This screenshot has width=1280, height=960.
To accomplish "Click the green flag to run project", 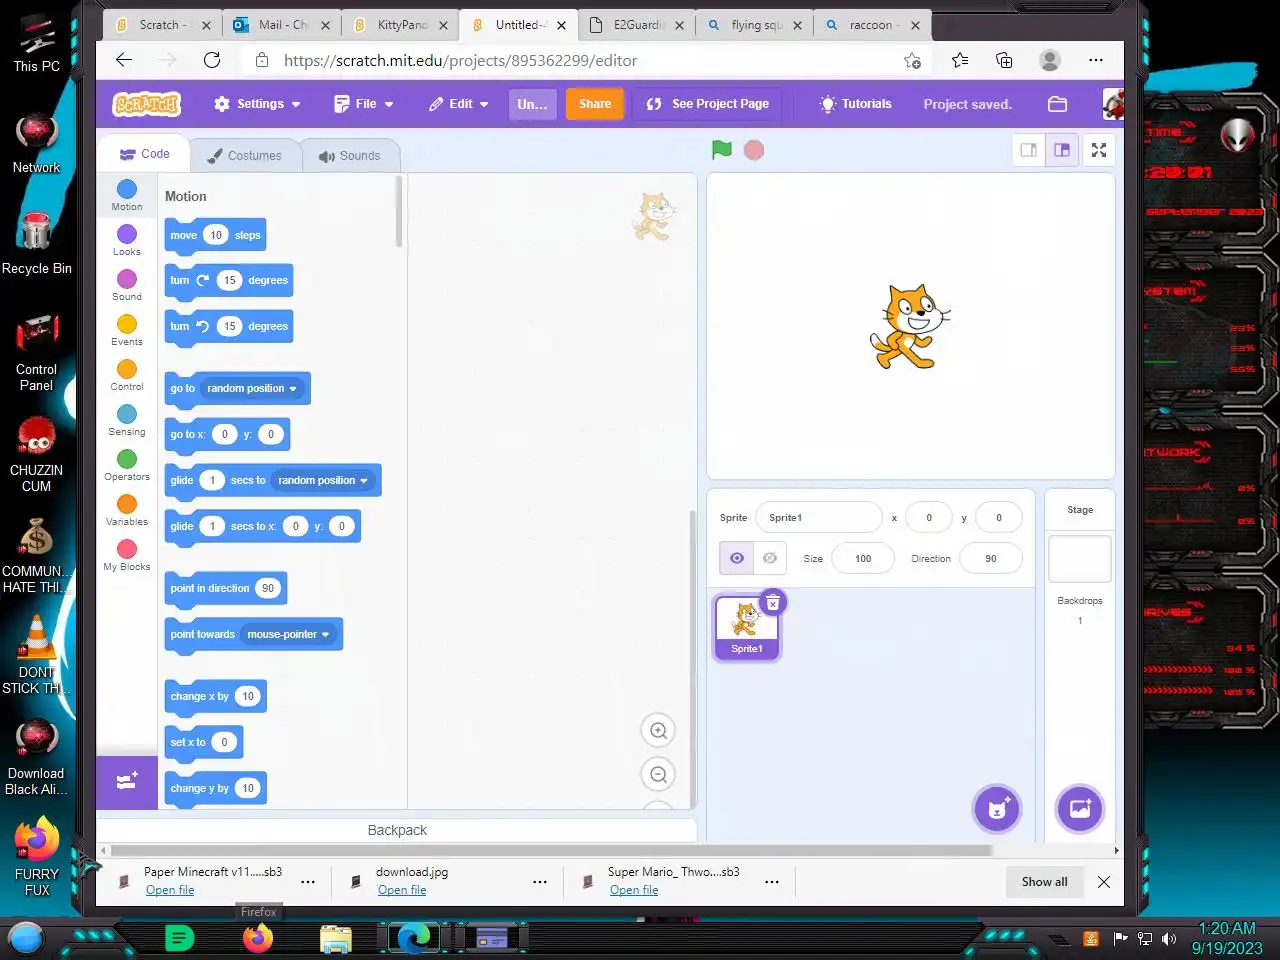I will (721, 150).
